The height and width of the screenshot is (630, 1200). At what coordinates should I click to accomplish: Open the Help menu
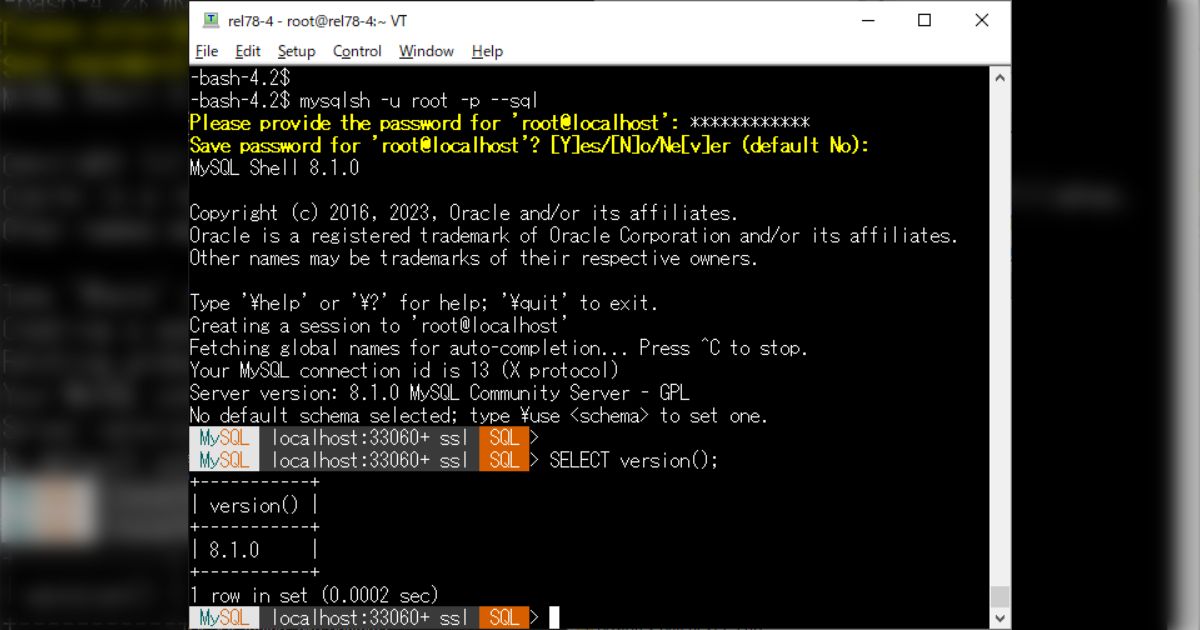[487, 51]
